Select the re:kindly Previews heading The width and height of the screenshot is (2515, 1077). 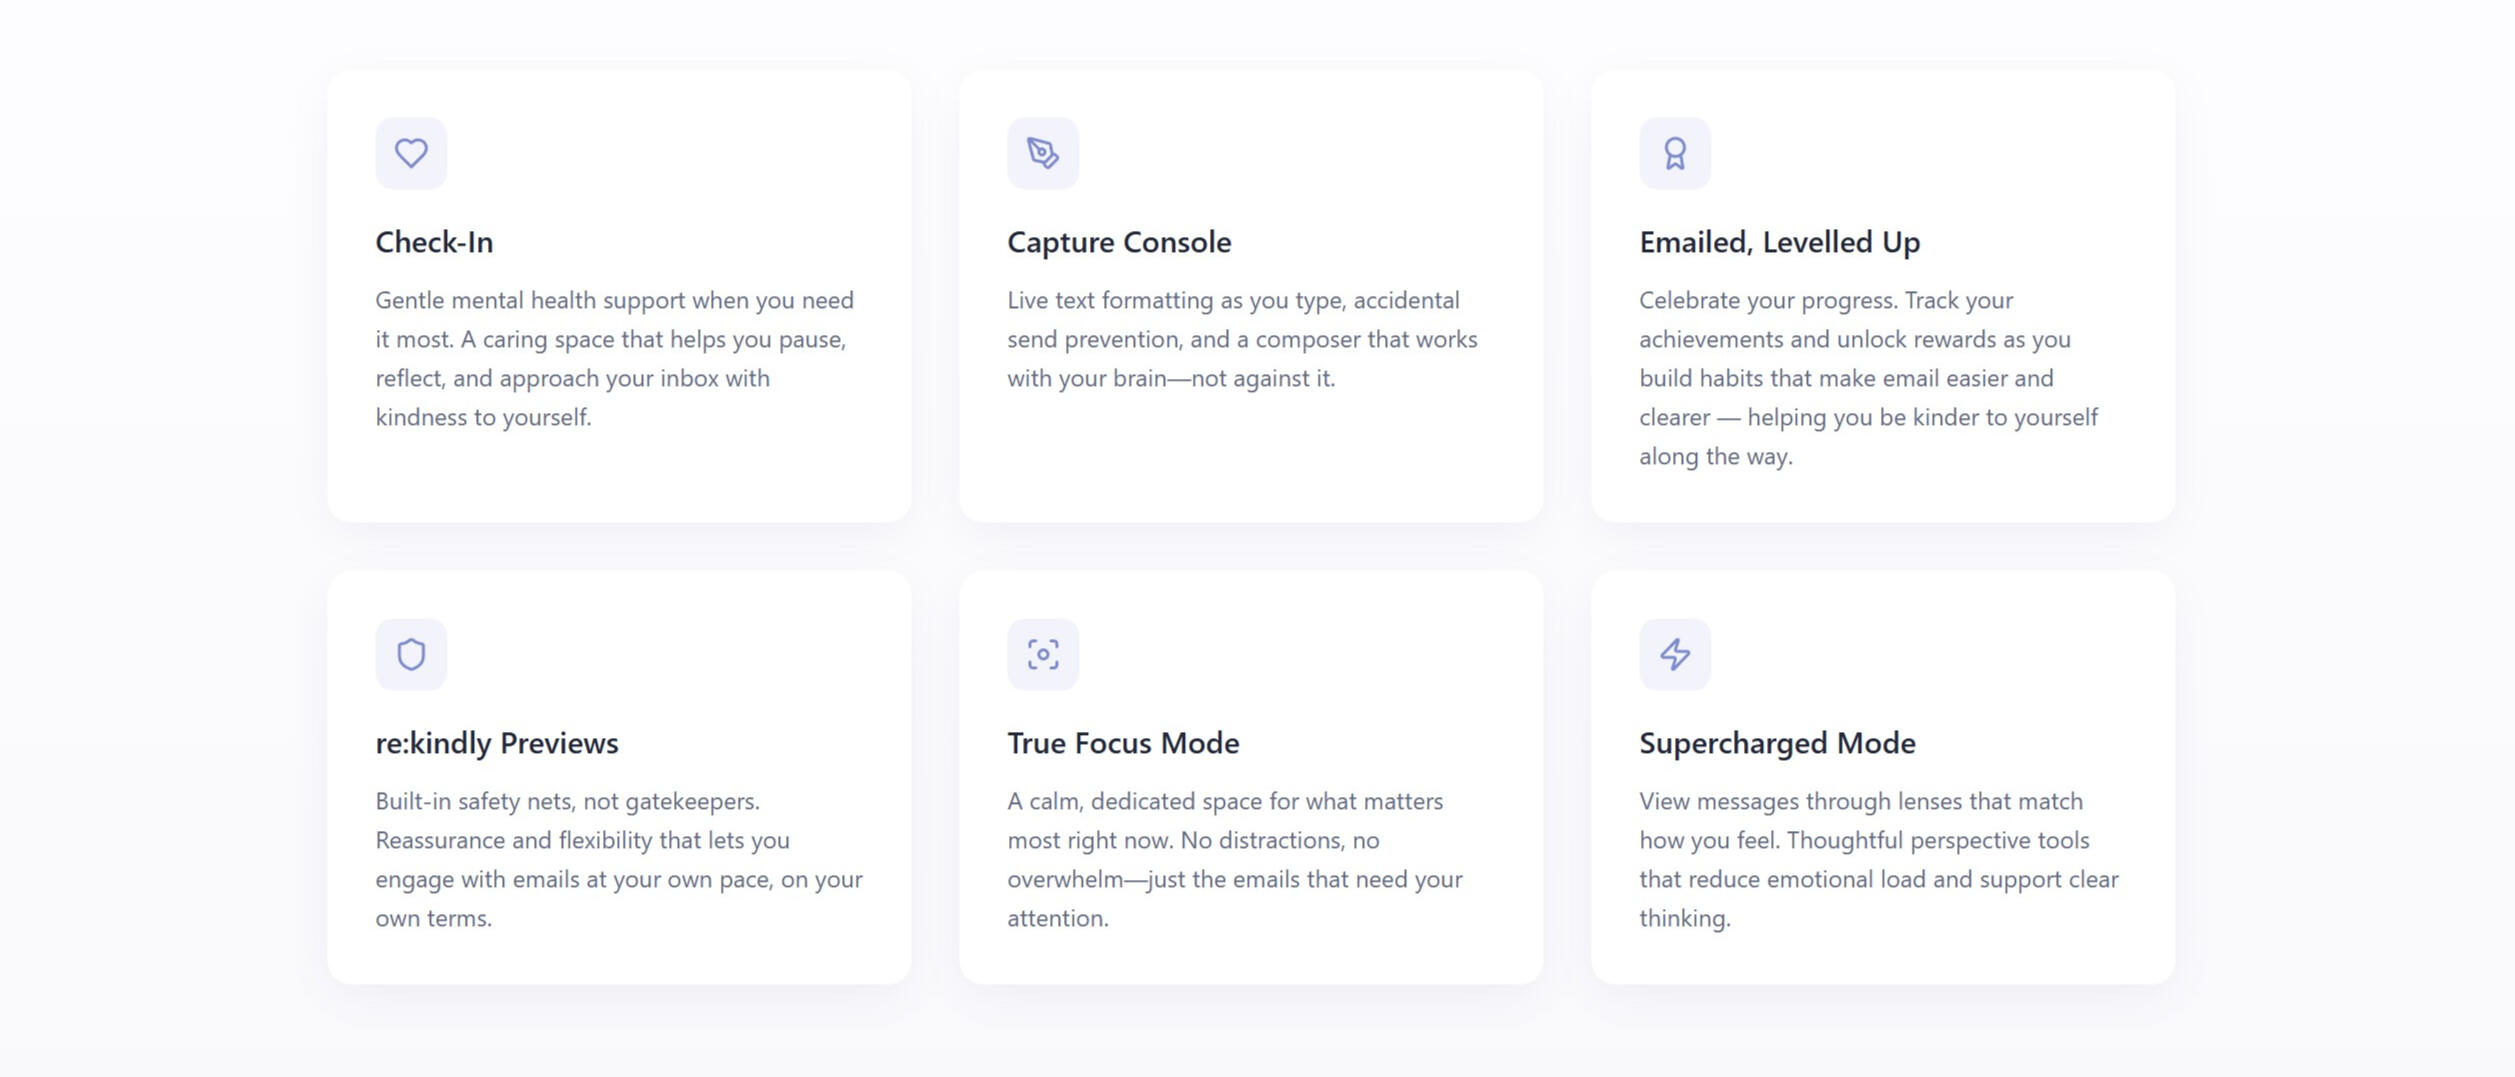pos(497,743)
